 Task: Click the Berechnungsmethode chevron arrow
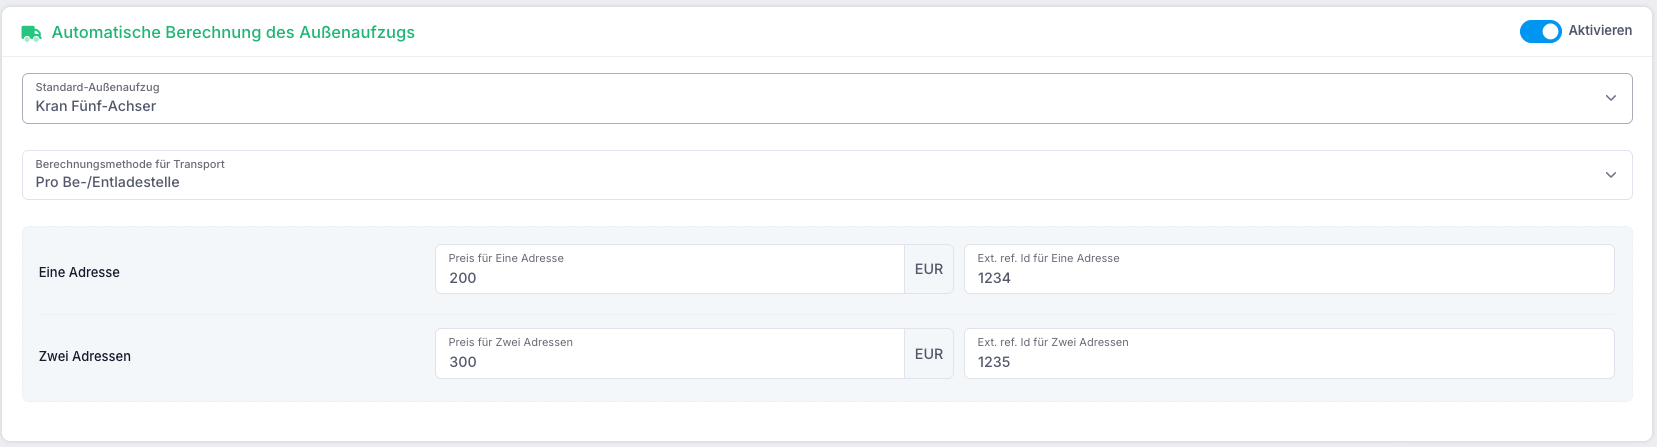pyautogui.click(x=1610, y=175)
